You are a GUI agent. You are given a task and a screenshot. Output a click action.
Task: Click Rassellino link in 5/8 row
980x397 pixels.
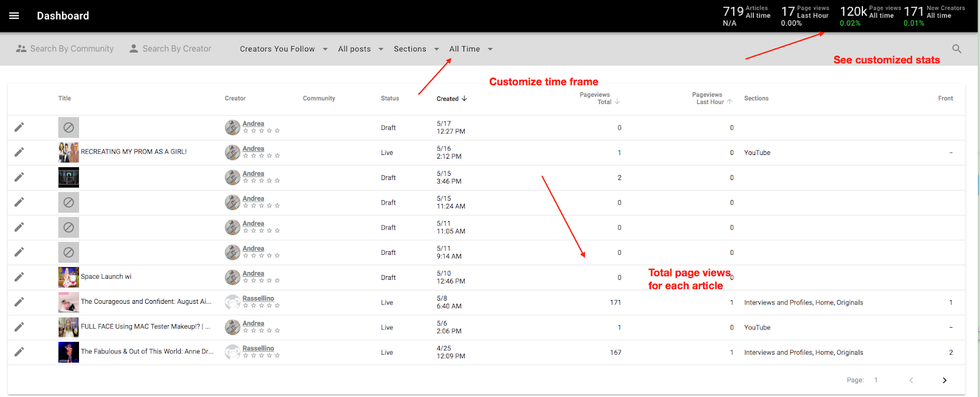click(258, 299)
